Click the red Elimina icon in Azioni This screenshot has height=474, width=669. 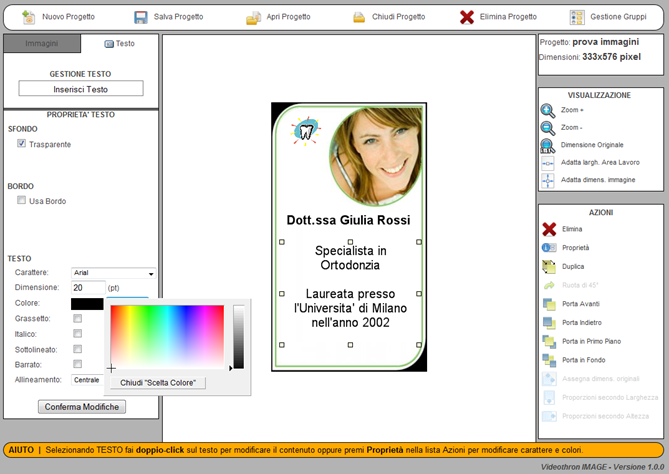coord(549,229)
